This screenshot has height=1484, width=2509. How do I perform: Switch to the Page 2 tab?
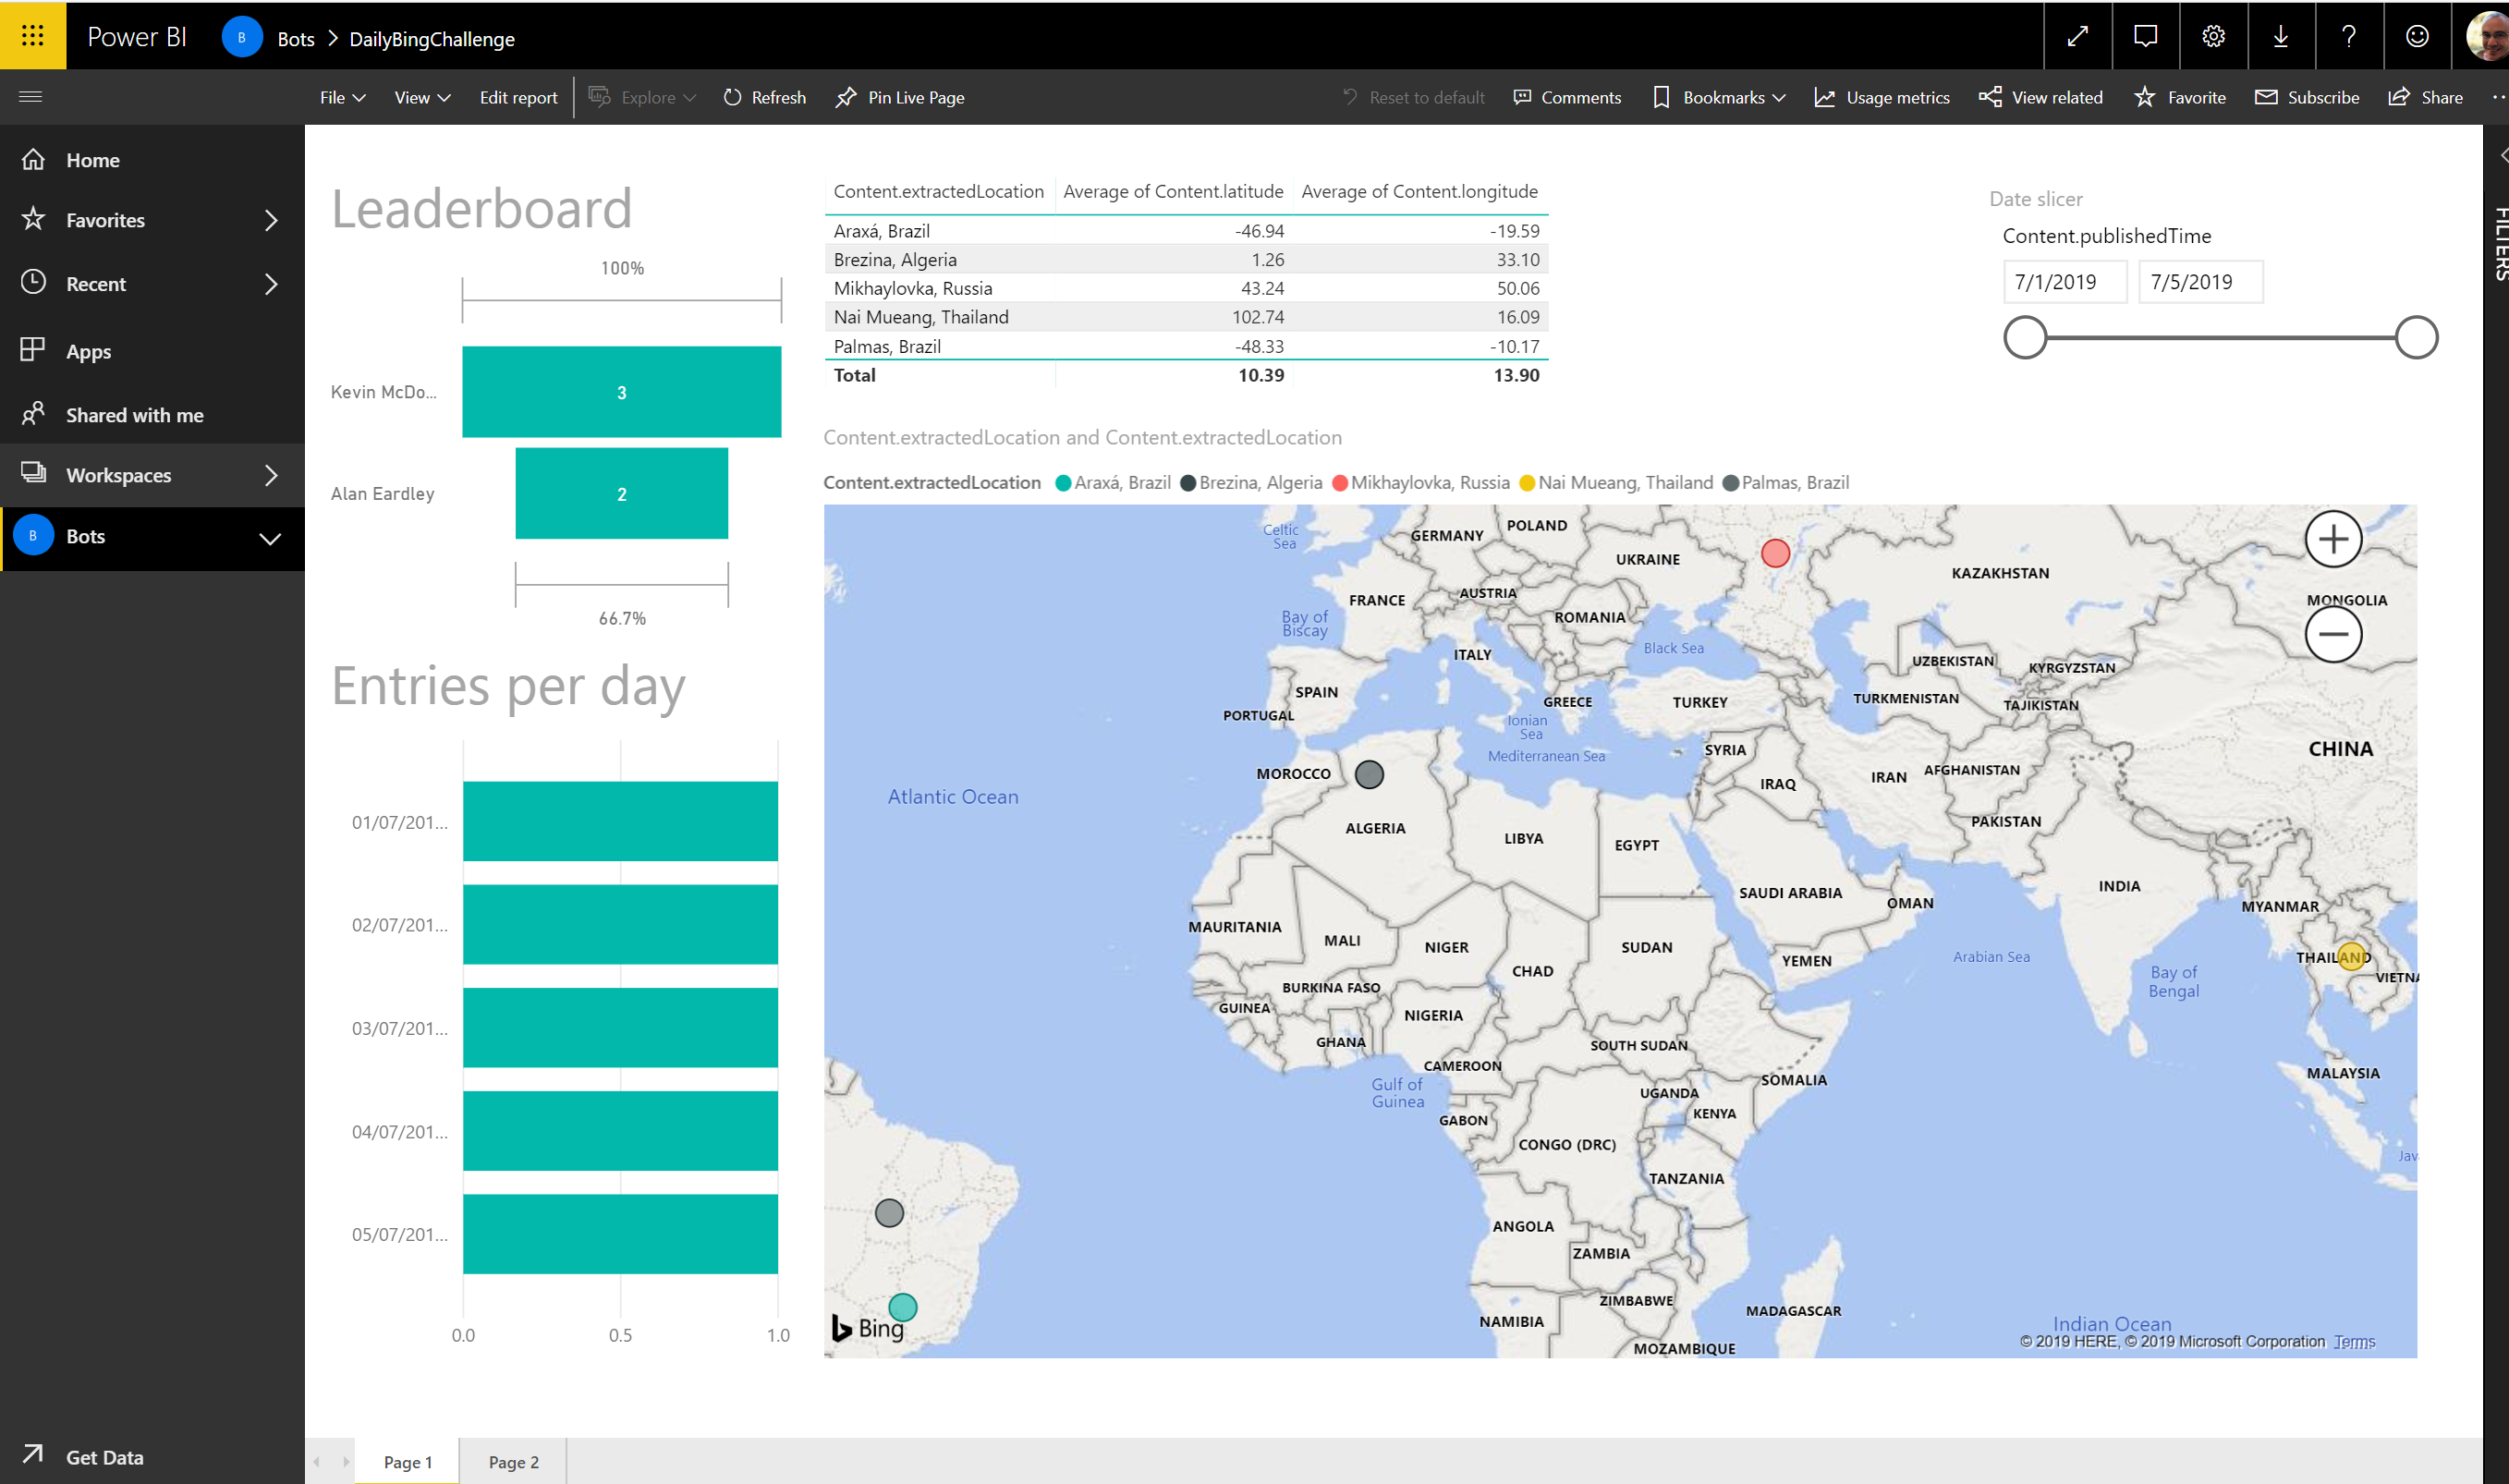514,1462
